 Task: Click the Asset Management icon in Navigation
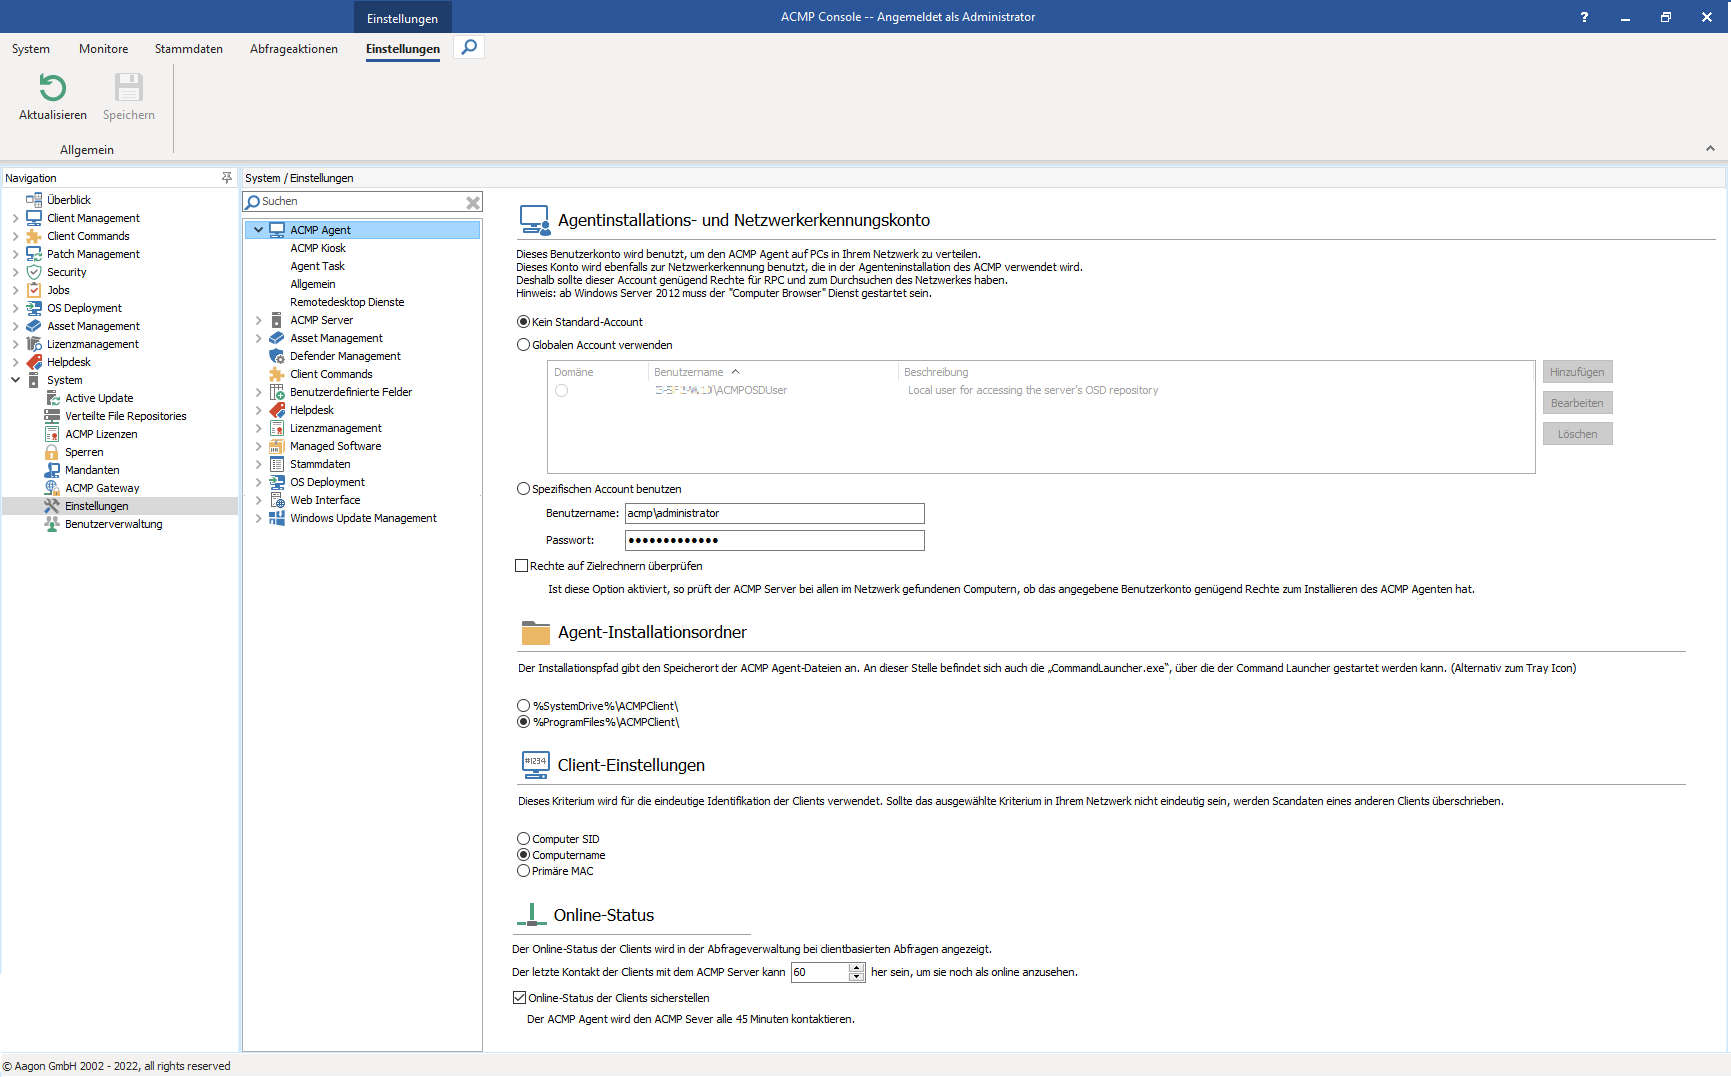(x=34, y=326)
